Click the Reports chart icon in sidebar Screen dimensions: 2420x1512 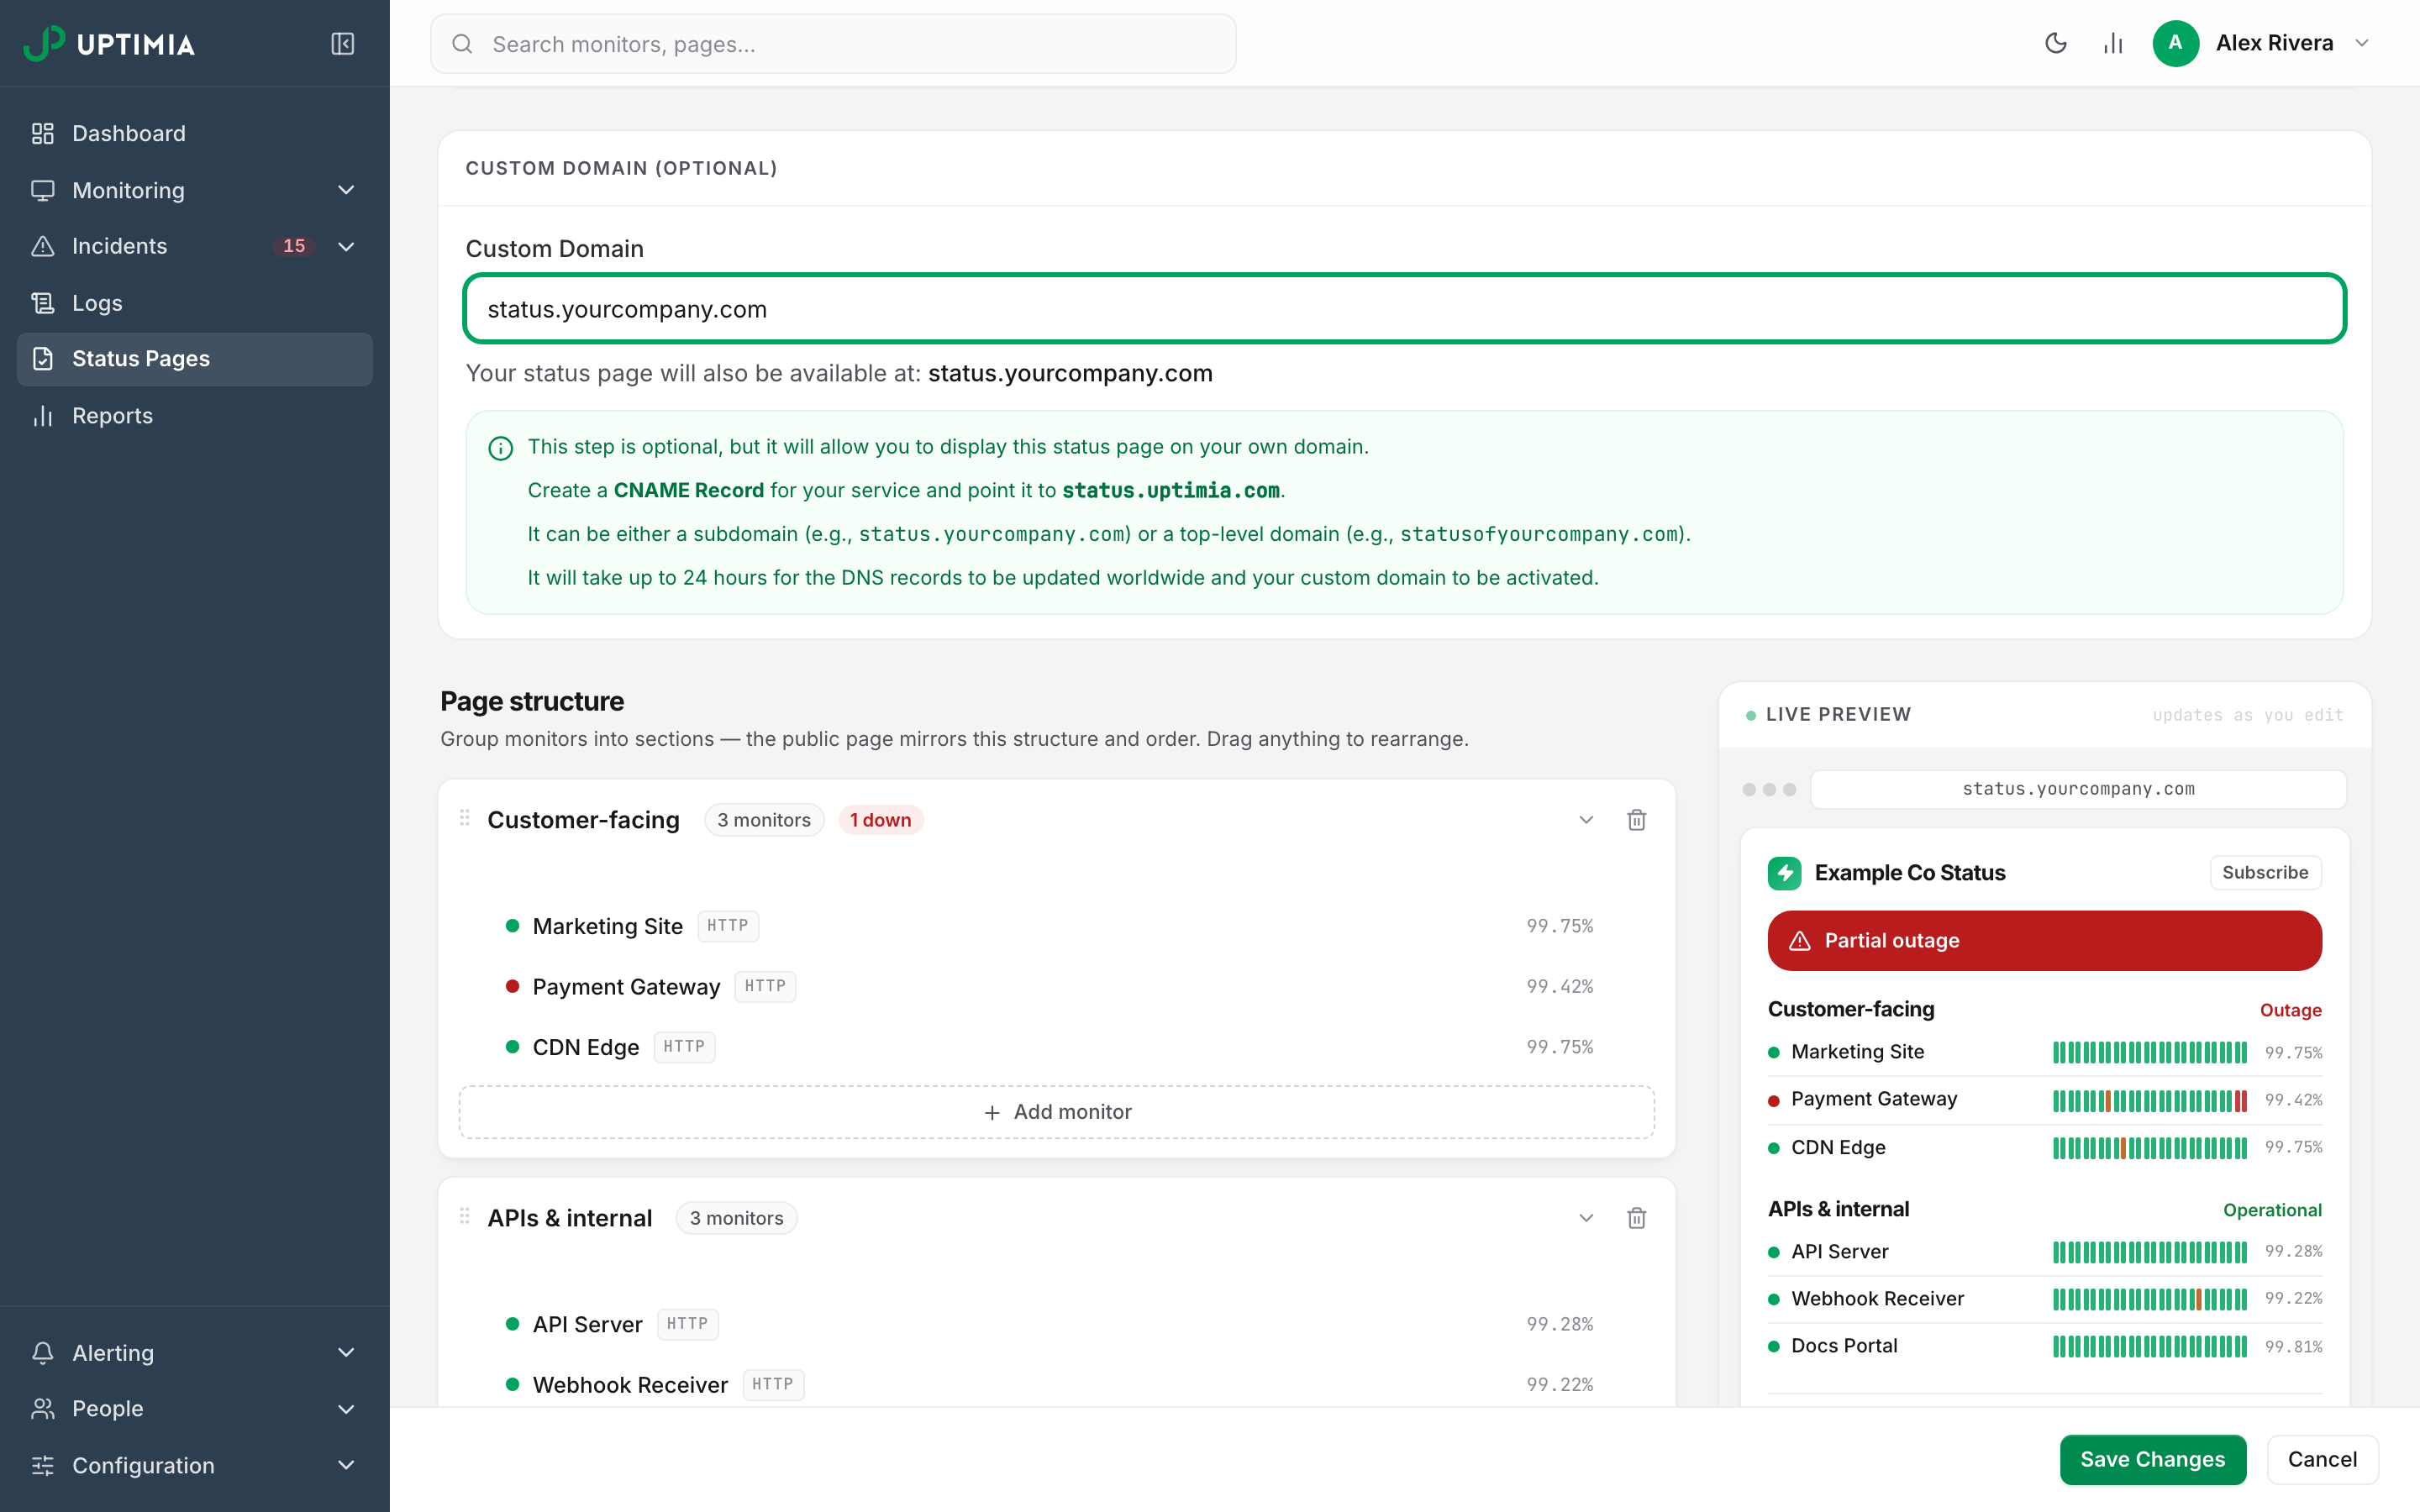[42, 416]
